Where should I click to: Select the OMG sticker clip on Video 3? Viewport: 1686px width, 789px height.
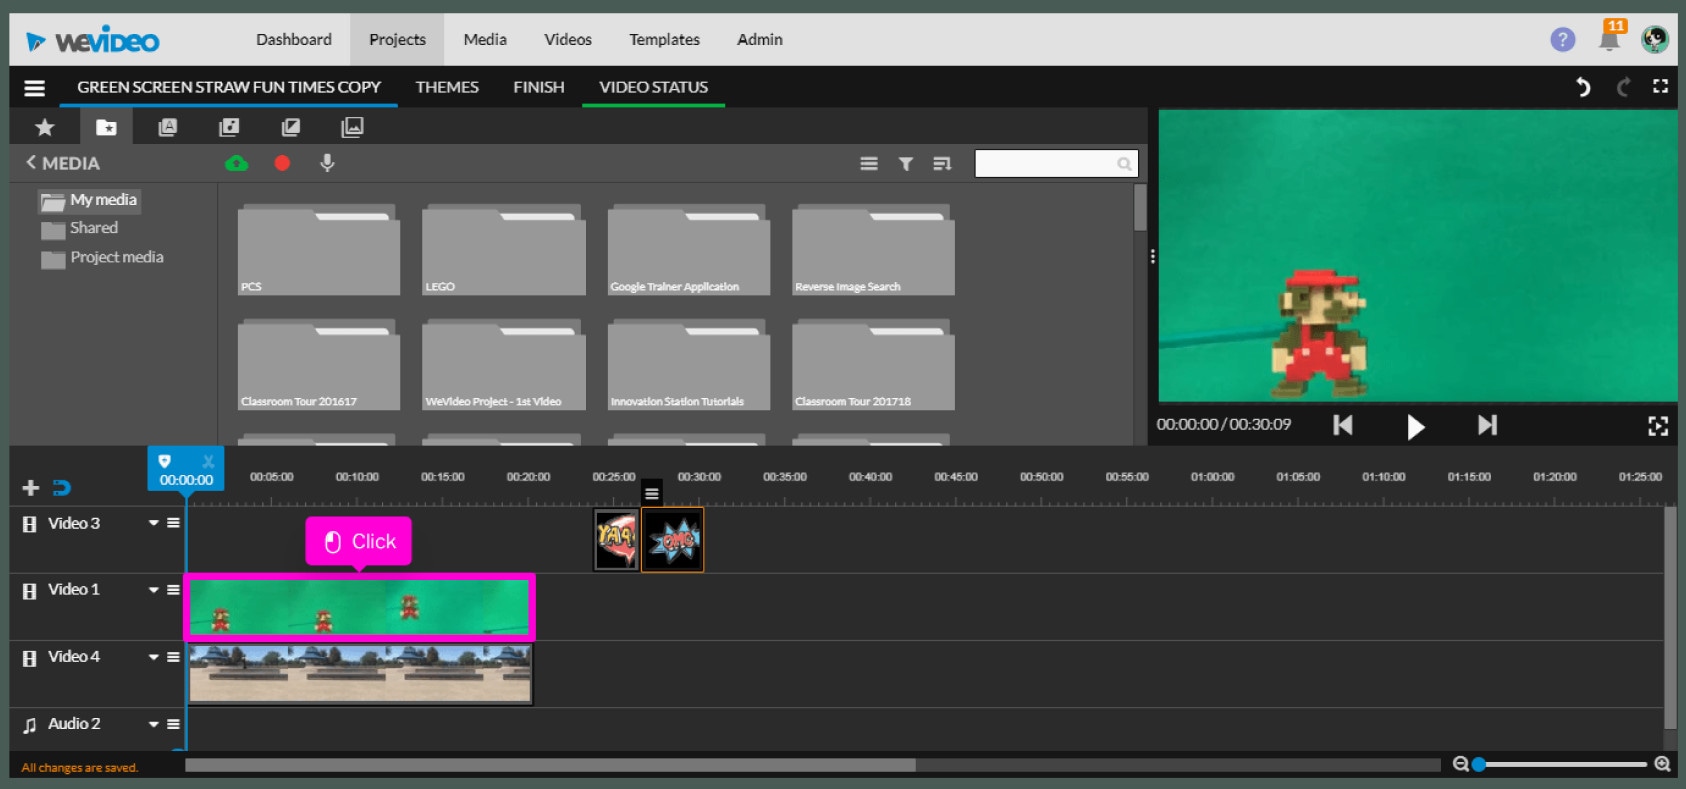tap(672, 540)
